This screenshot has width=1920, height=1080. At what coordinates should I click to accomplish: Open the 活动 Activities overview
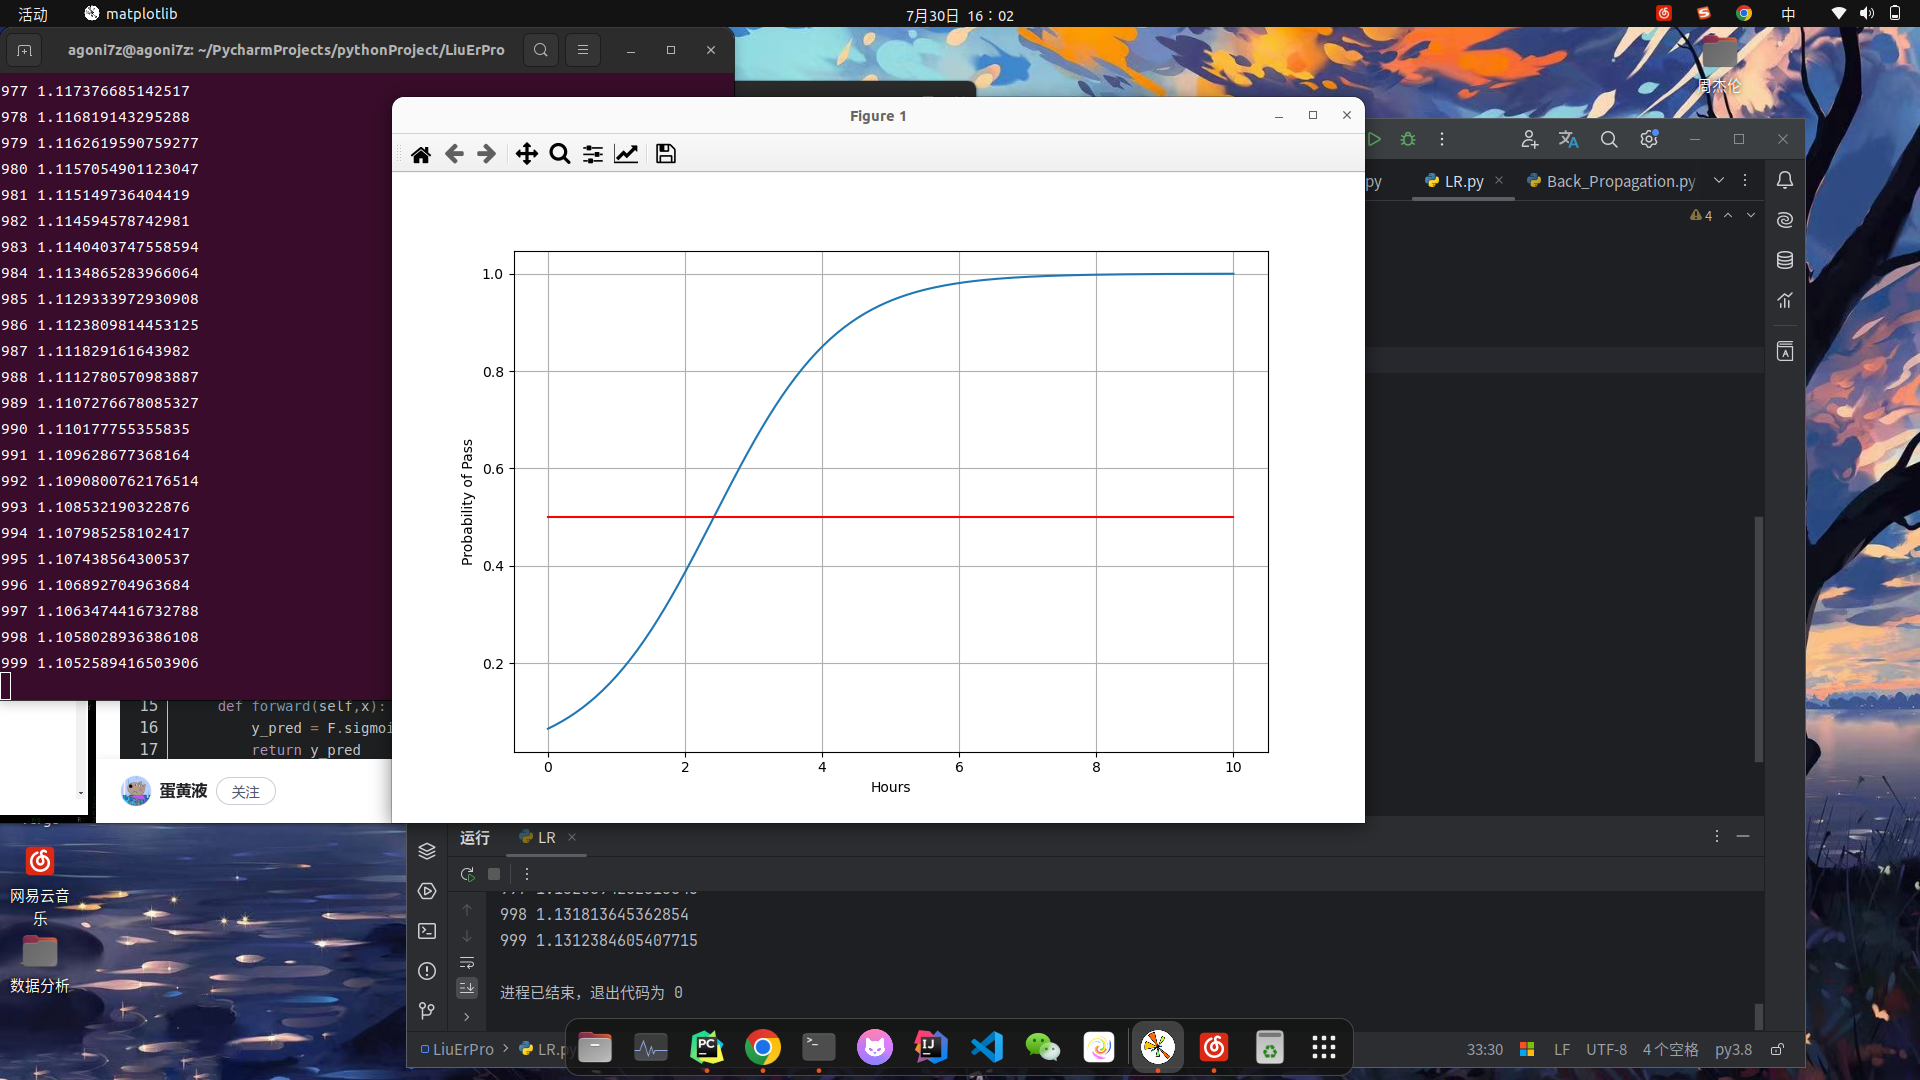click(x=33, y=14)
